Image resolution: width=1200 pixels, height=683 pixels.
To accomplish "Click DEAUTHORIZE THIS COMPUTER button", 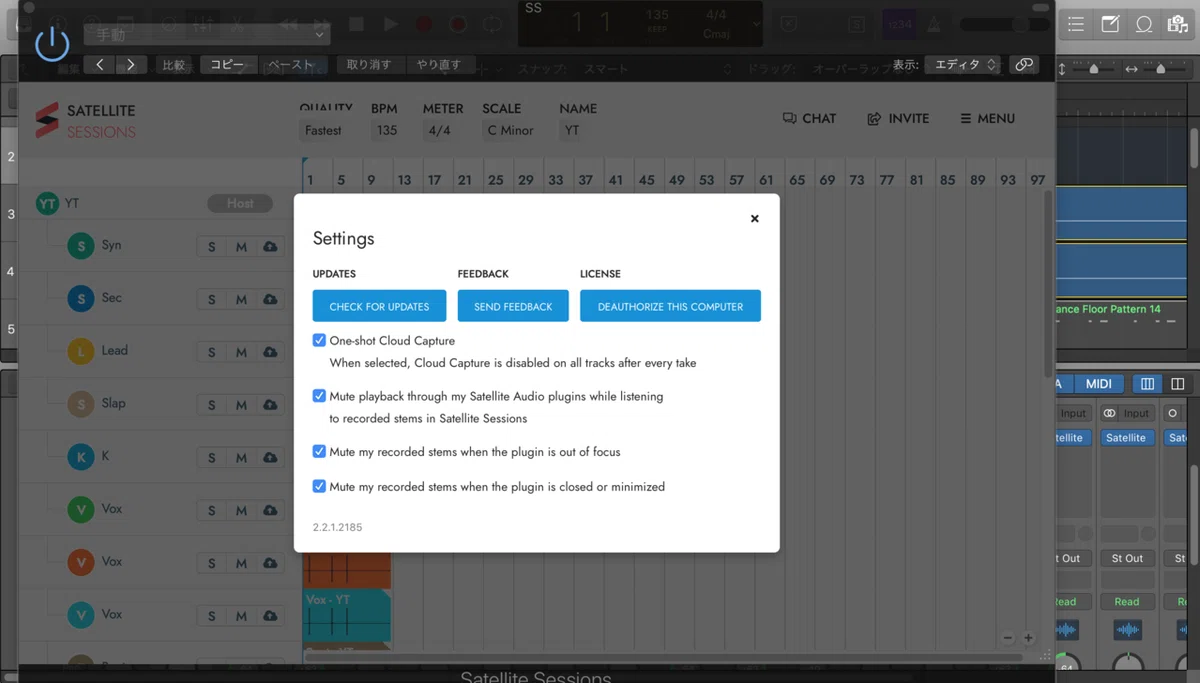I will click(x=670, y=306).
